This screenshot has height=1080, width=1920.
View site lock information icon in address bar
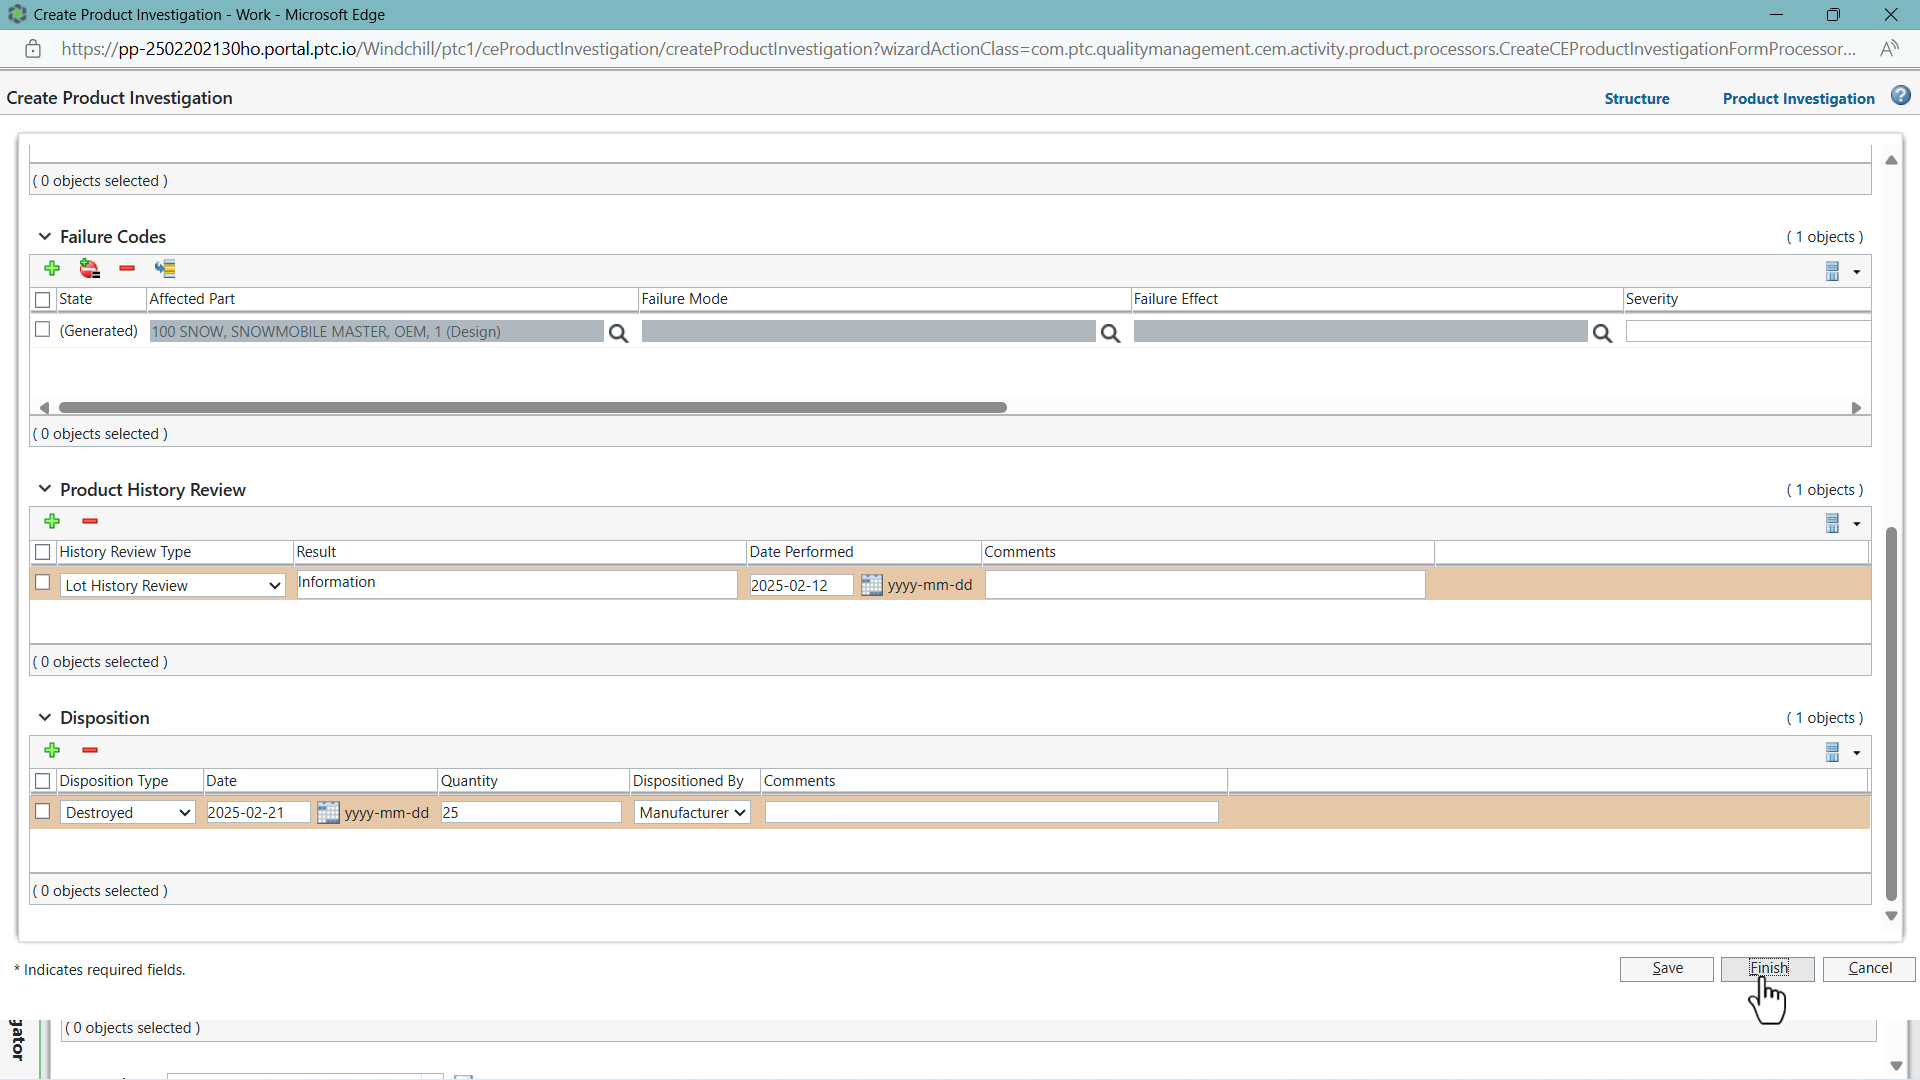click(33, 49)
